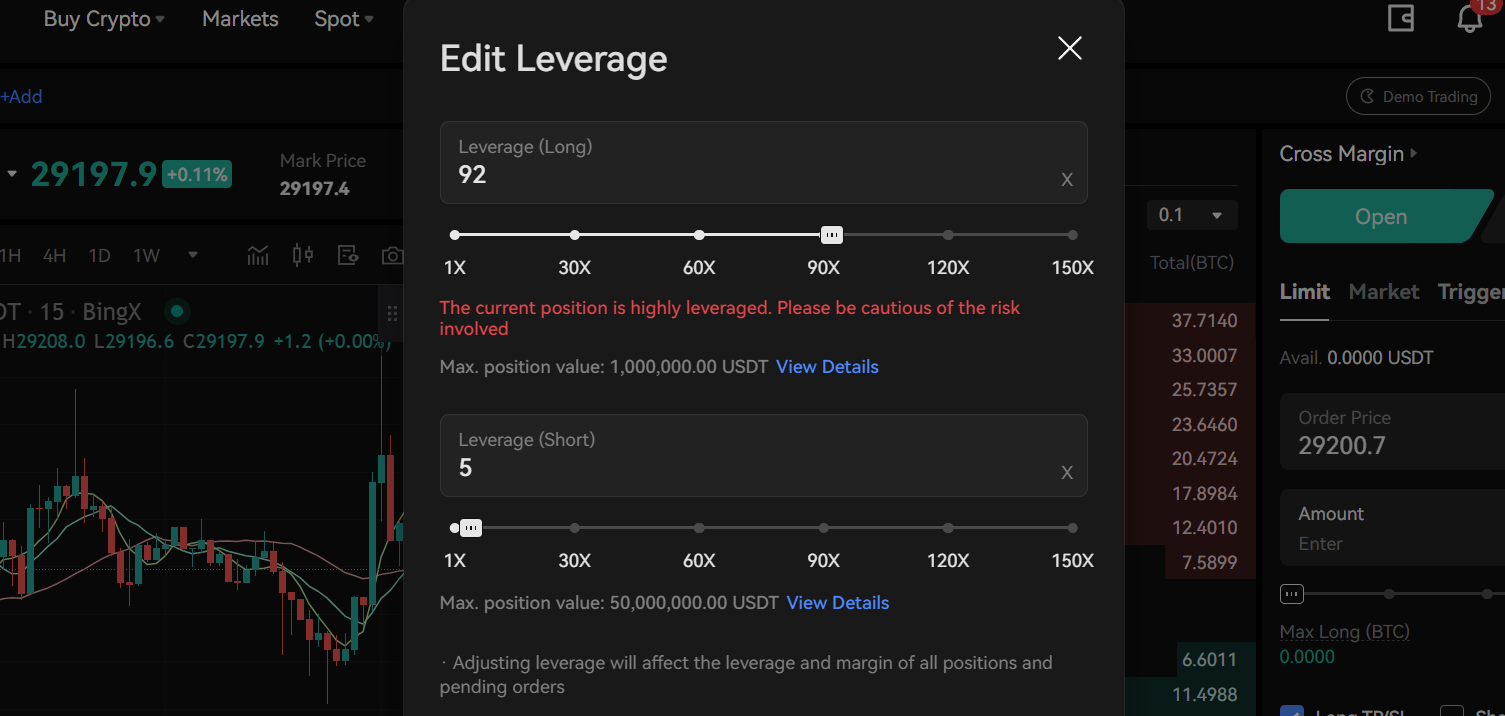Open the wallet icon in header

click(1401, 18)
